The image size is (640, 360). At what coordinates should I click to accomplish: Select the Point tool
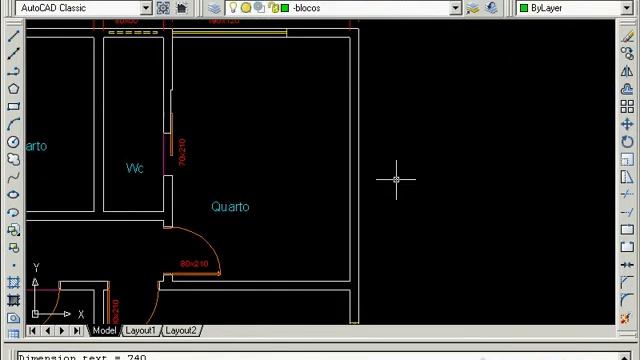point(13,265)
